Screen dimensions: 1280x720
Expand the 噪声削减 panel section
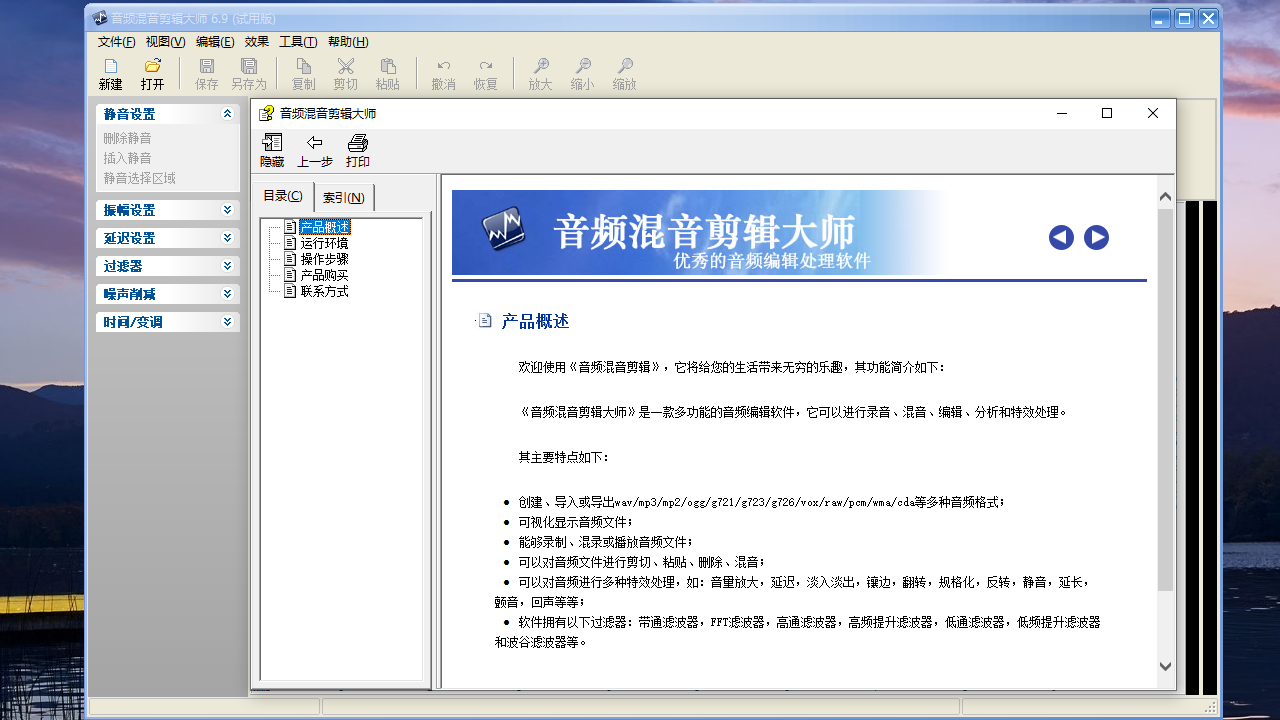pos(227,294)
